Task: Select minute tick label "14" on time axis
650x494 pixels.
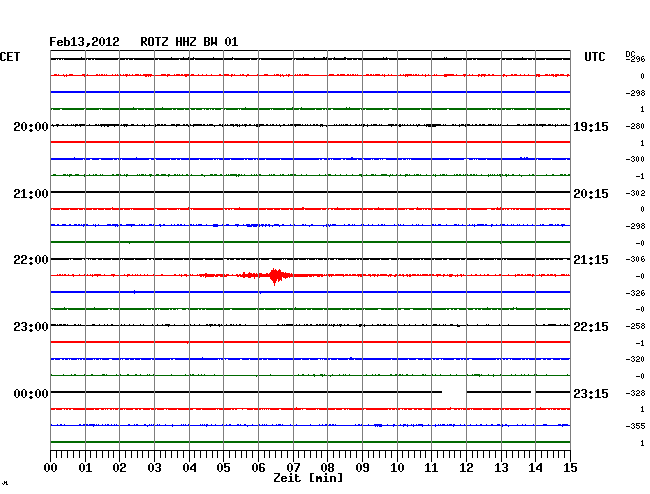Action: (x=535, y=468)
